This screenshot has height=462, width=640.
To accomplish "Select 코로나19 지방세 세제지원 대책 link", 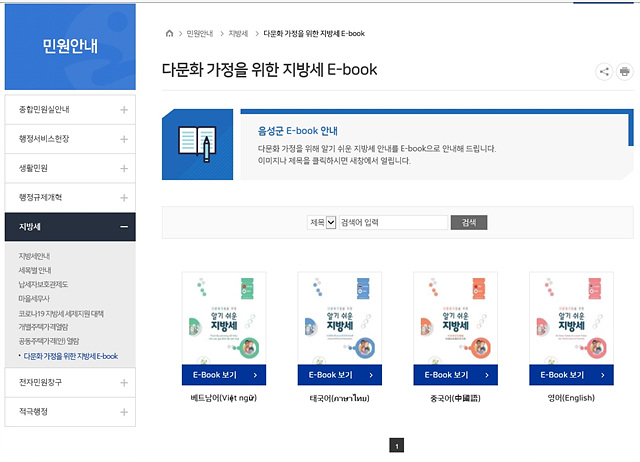I will (x=61, y=313).
